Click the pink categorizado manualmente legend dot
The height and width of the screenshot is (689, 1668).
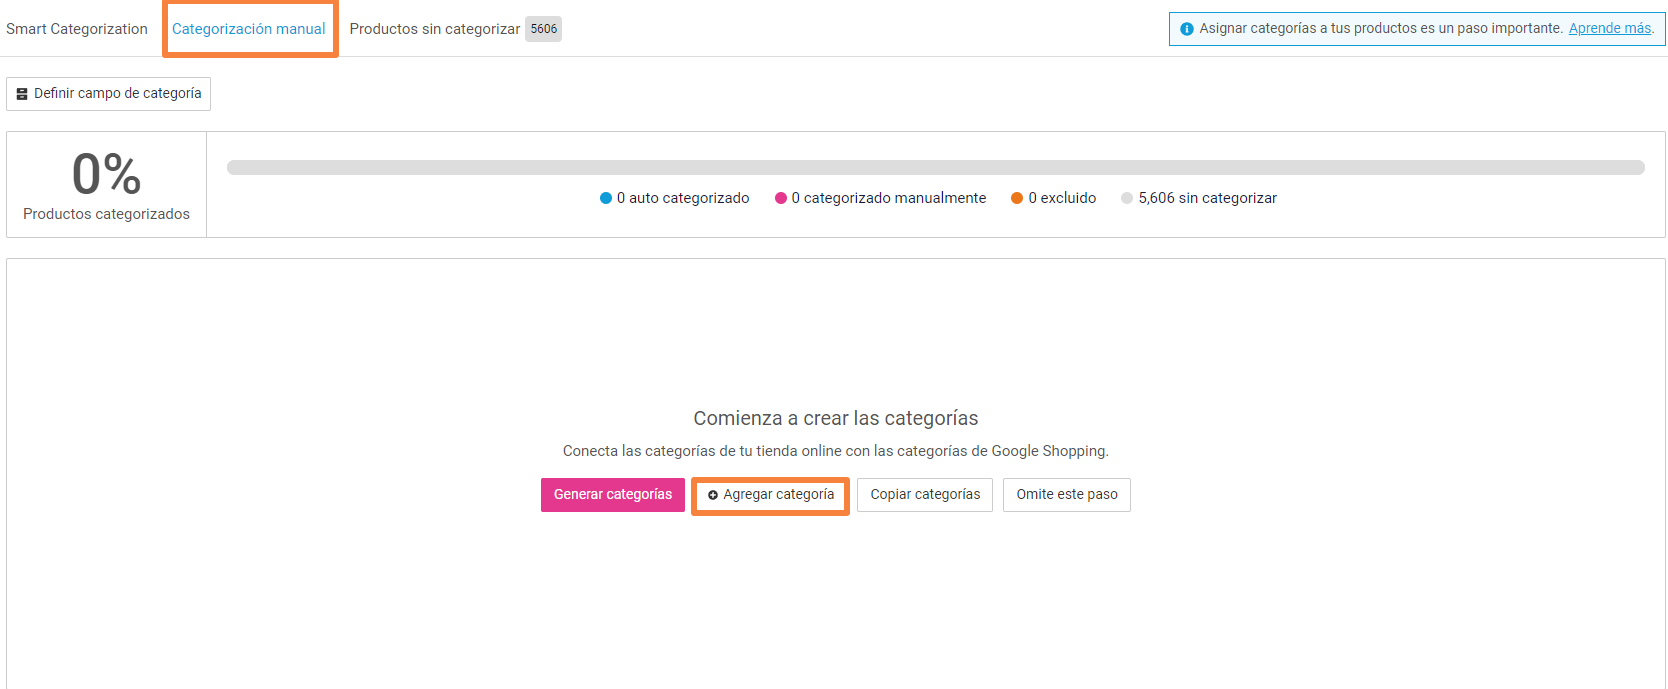781,198
